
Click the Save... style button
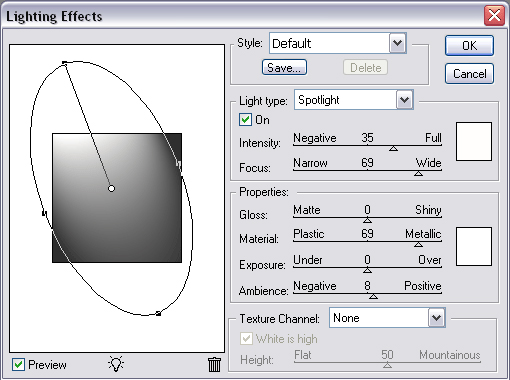tap(284, 67)
